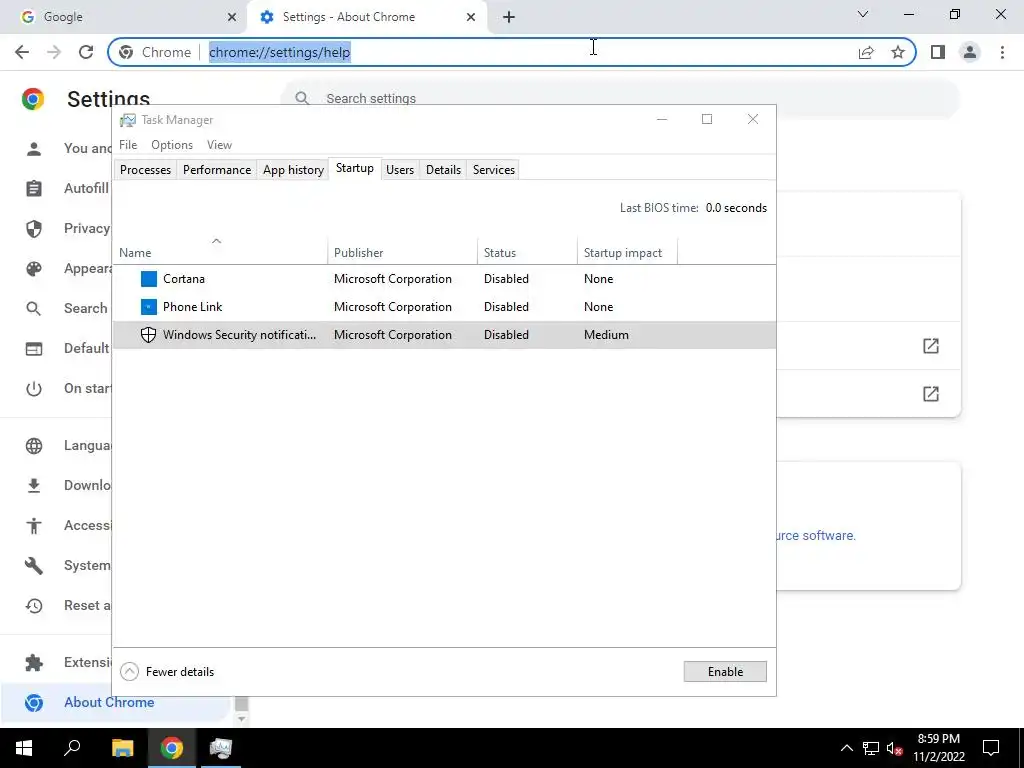Open On startup power icon
The image size is (1024, 768).
pyautogui.click(x=33, y=389)
